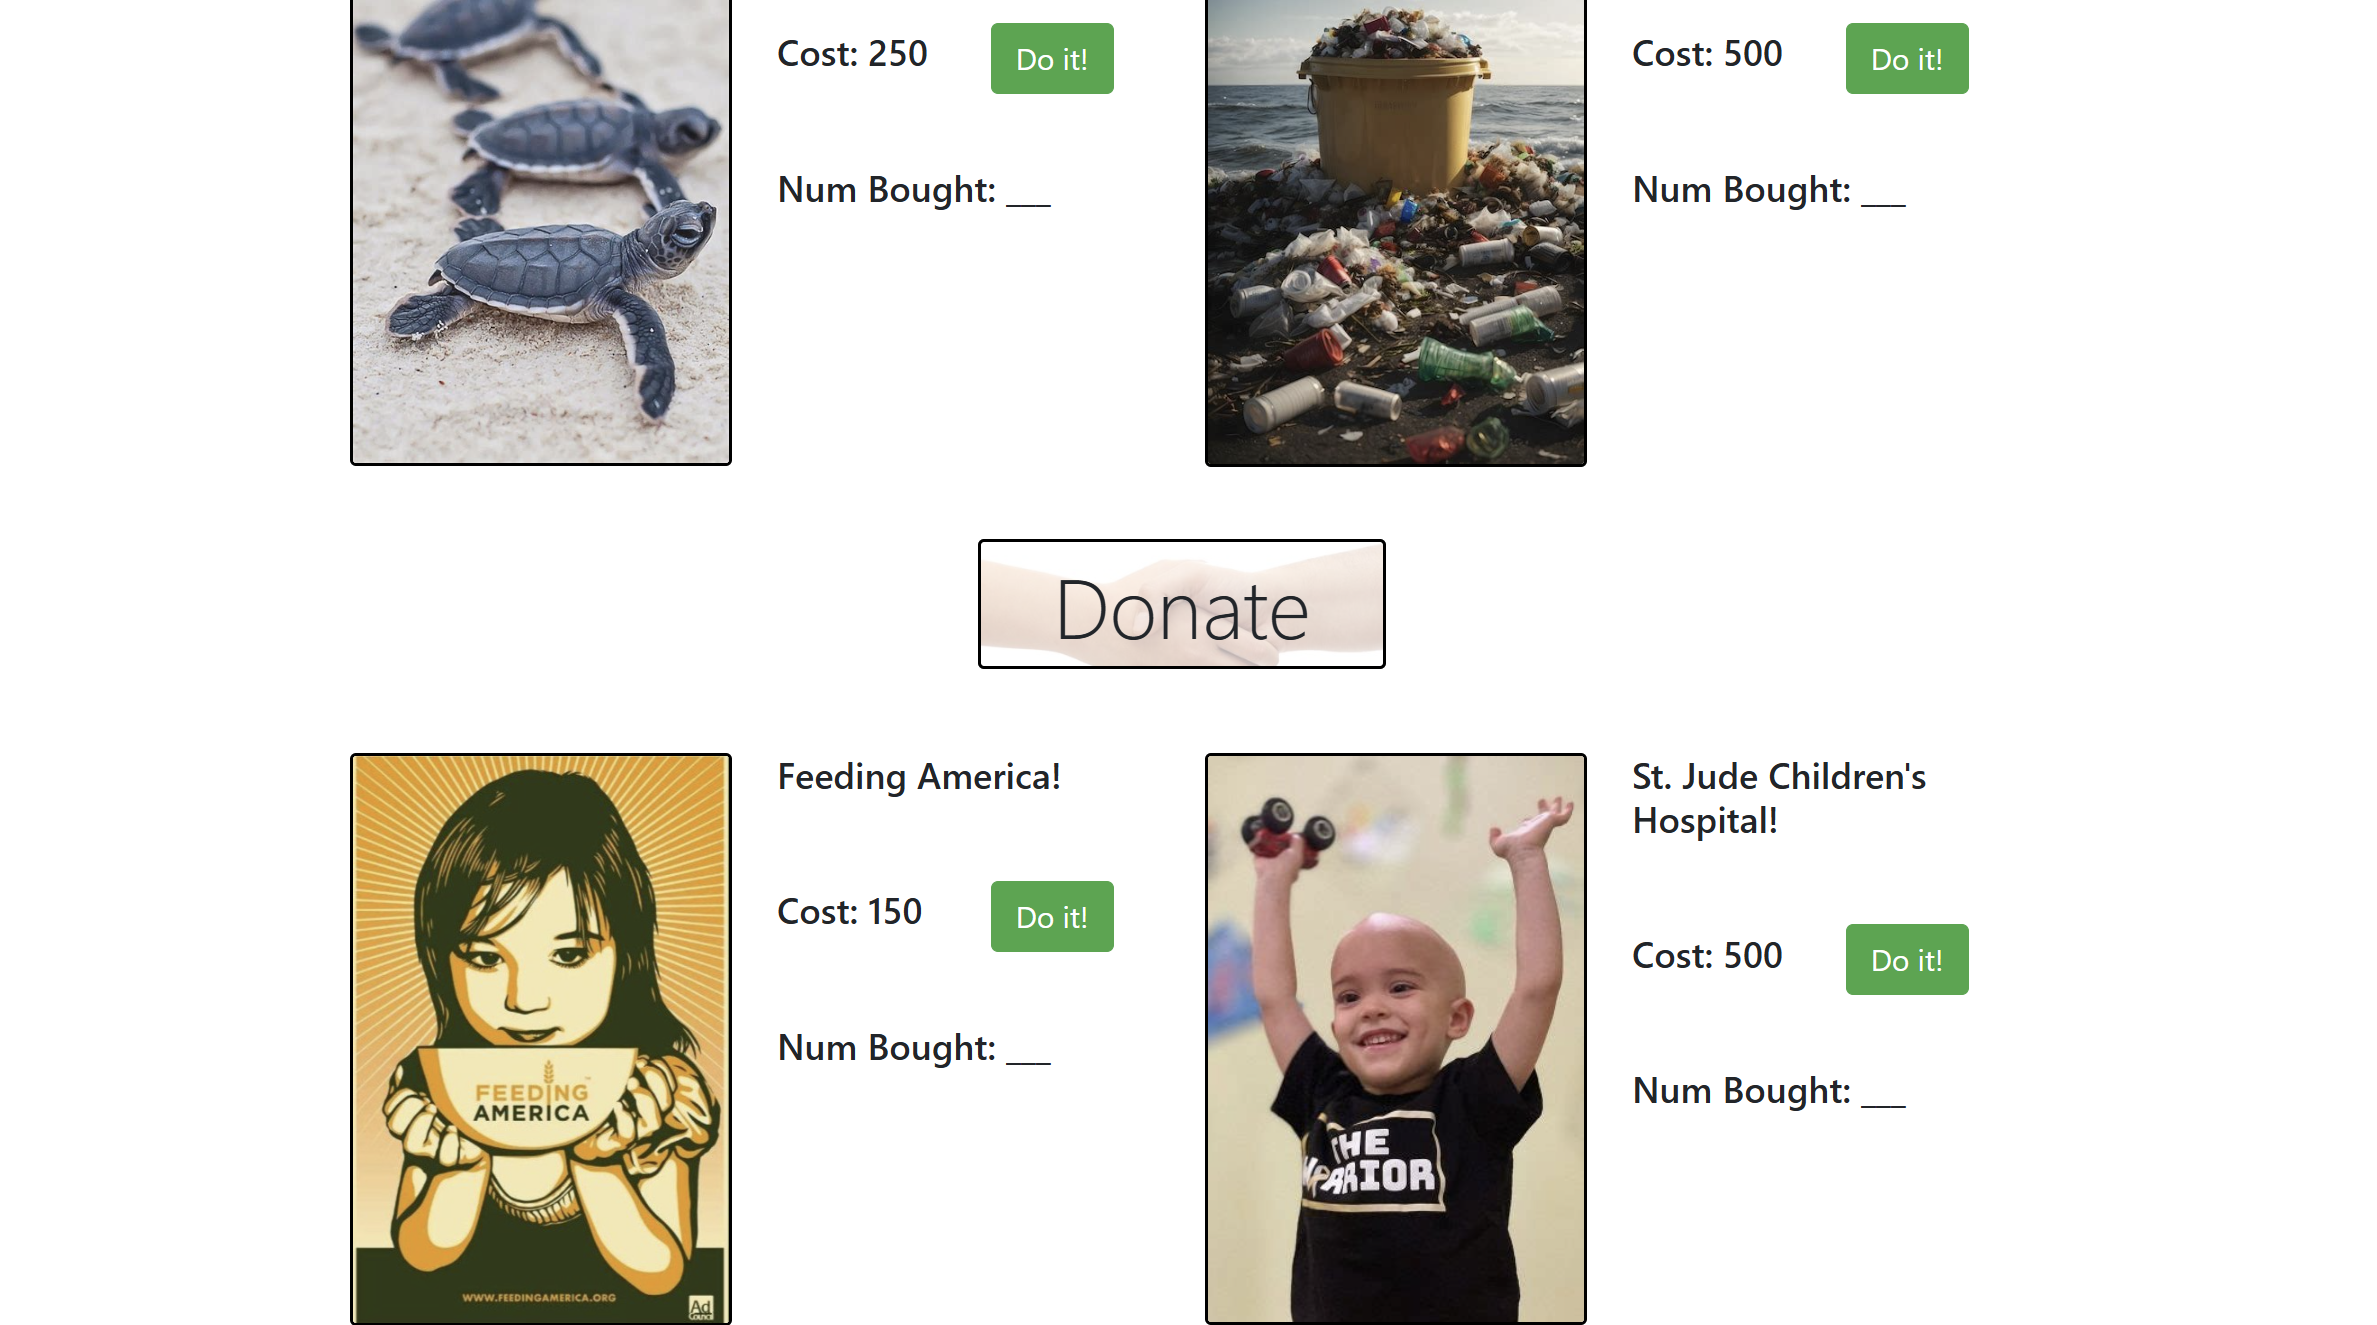Open the baby sea turtles picture
Screen dimensions: 2377x1325
point(540,231)
